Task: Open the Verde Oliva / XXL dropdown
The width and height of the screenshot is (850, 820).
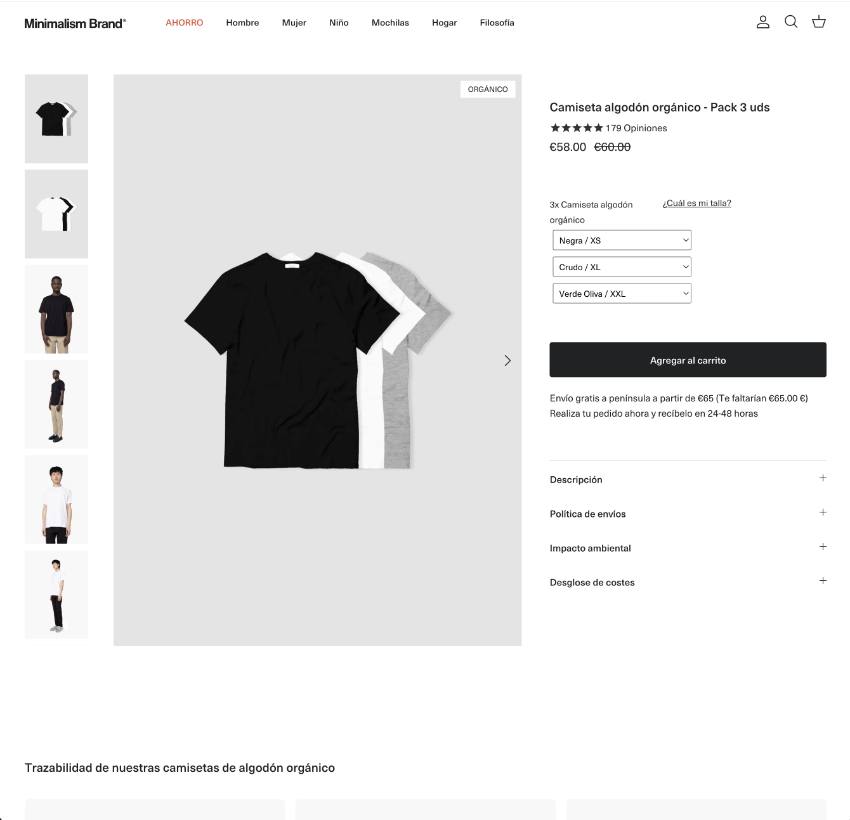Action: (622, 293)
